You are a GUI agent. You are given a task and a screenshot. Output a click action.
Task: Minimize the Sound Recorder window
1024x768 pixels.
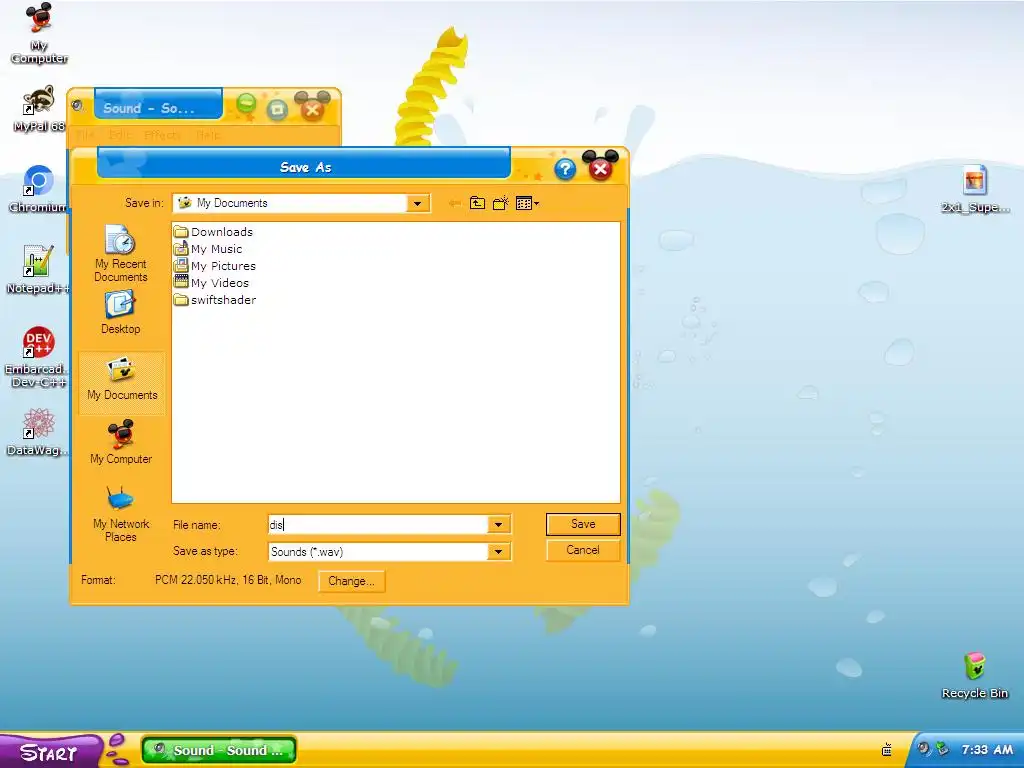(x=246, y=104)
